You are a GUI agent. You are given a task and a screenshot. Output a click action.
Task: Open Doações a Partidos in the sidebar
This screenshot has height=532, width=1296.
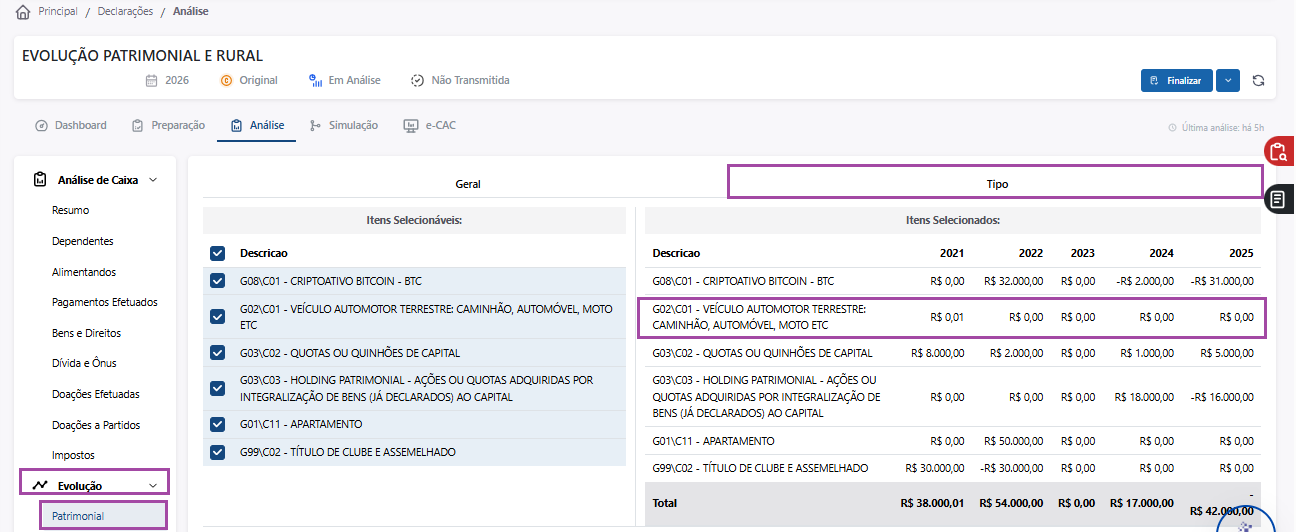pos(96,425)
